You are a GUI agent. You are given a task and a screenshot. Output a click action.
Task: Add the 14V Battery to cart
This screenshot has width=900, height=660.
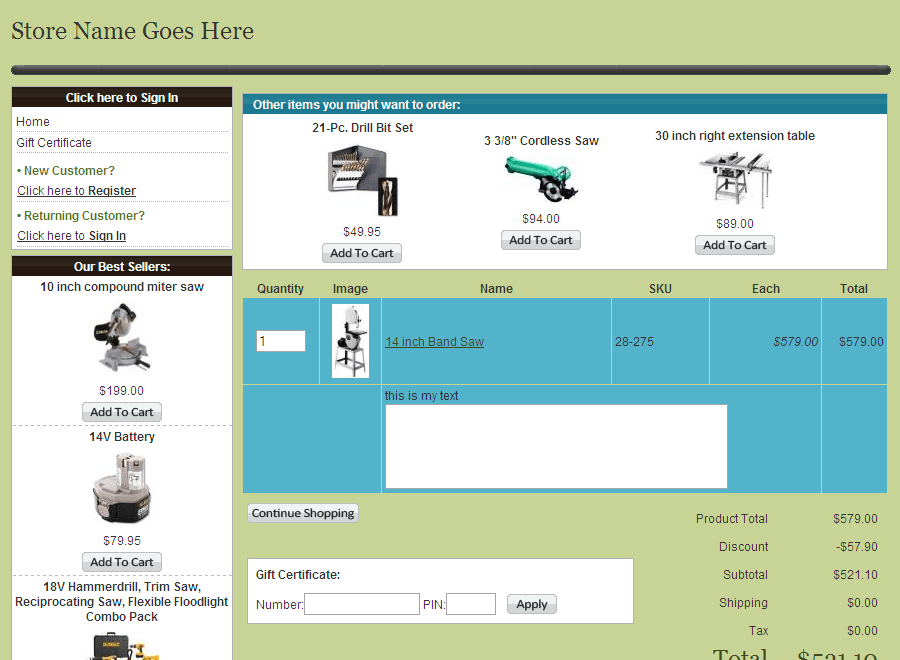tap(122, 562)
